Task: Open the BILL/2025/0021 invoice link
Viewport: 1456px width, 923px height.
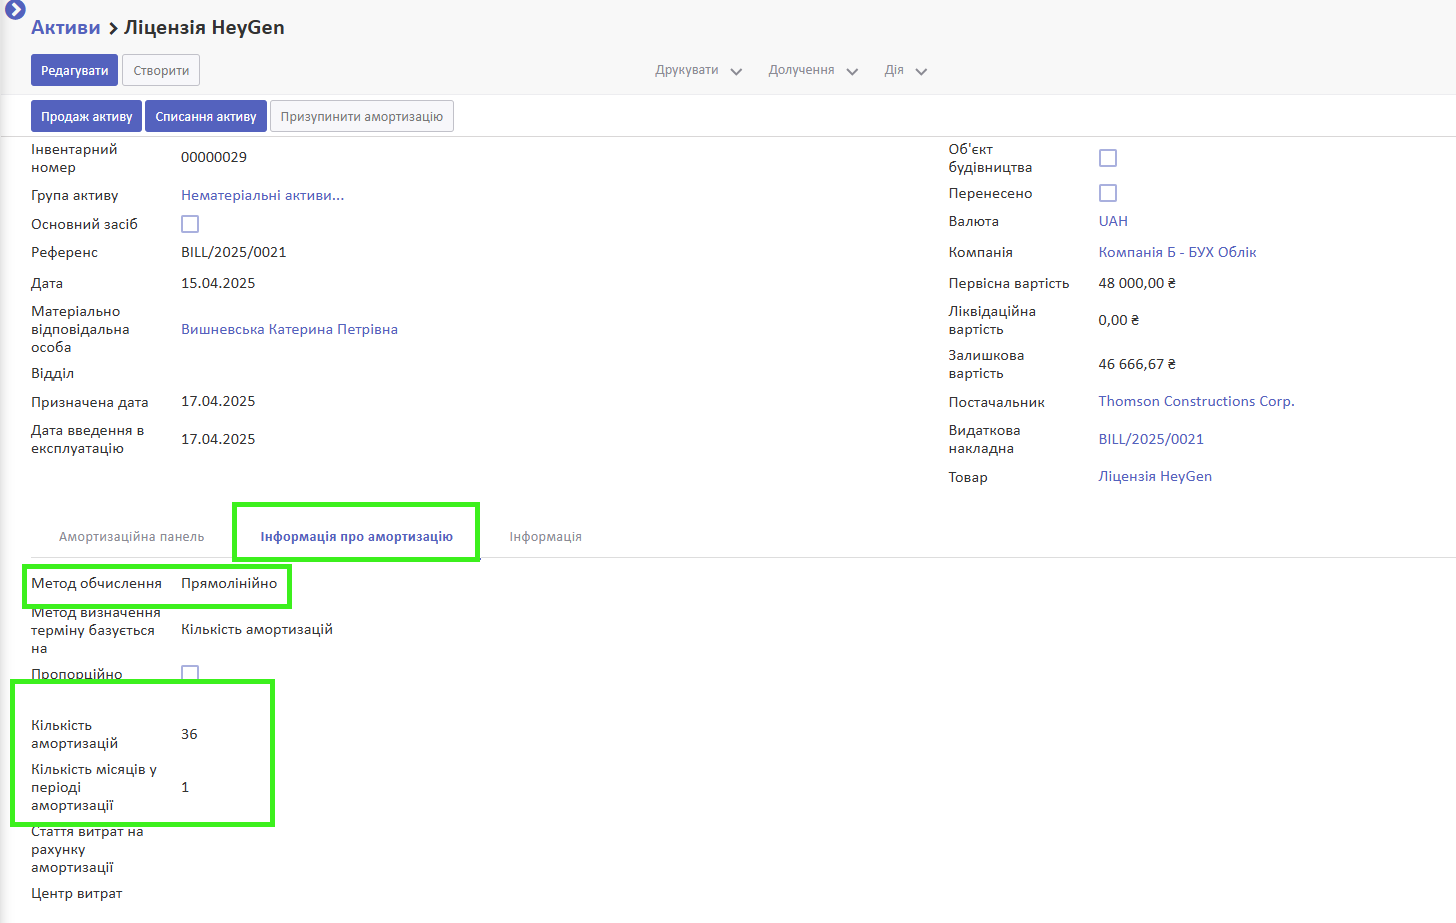Action: 1151,440
